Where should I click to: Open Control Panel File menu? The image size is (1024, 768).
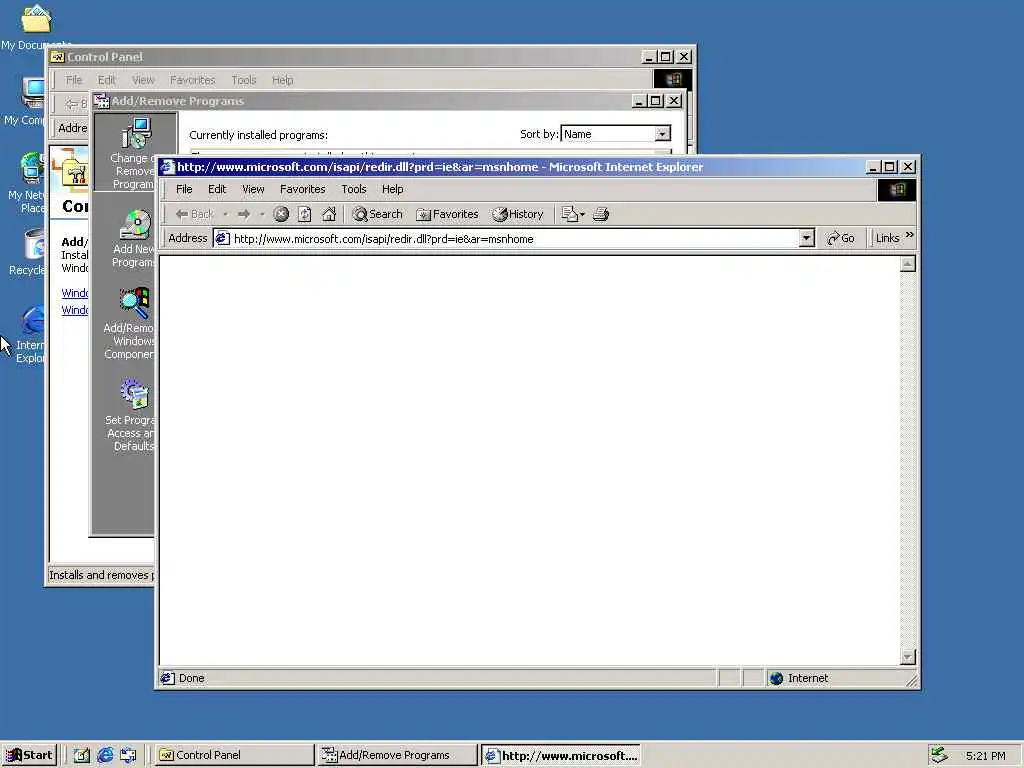click(x=74, y=80)
